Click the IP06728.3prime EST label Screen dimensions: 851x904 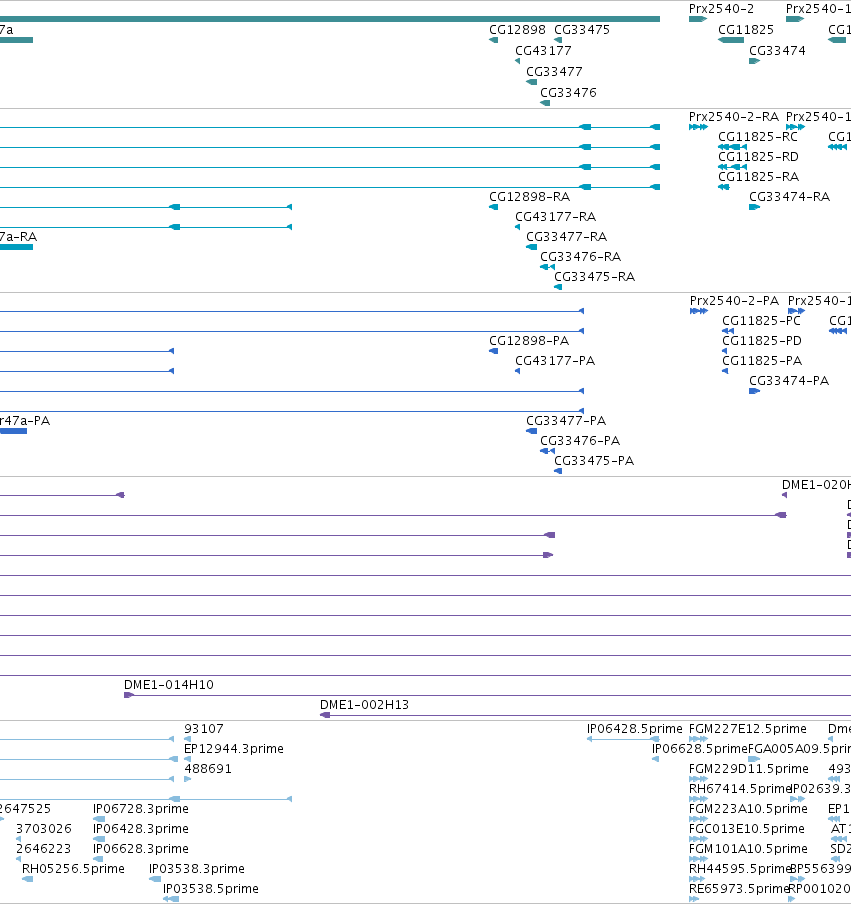tap(141, 809)
